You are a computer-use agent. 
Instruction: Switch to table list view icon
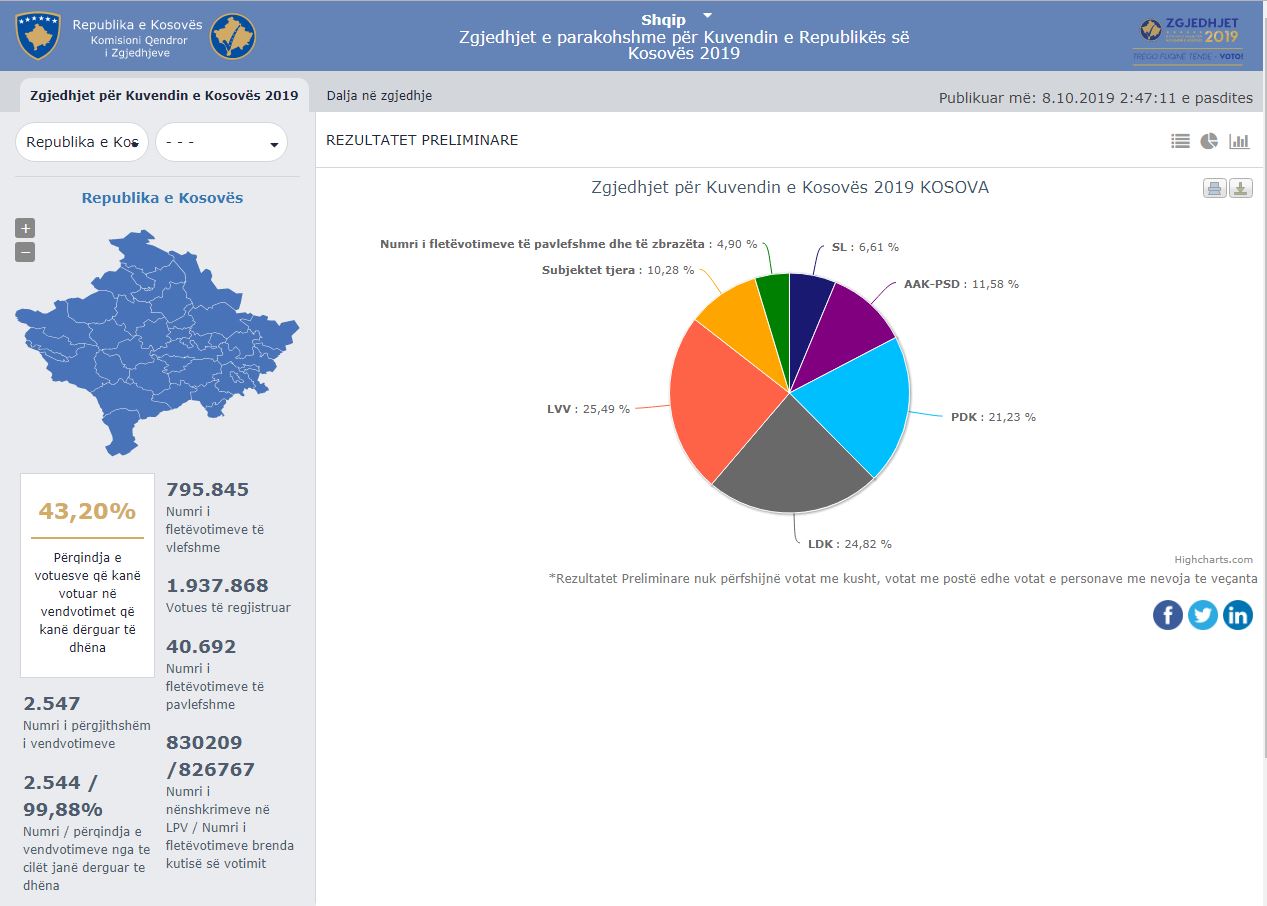tap(1180, 141)
